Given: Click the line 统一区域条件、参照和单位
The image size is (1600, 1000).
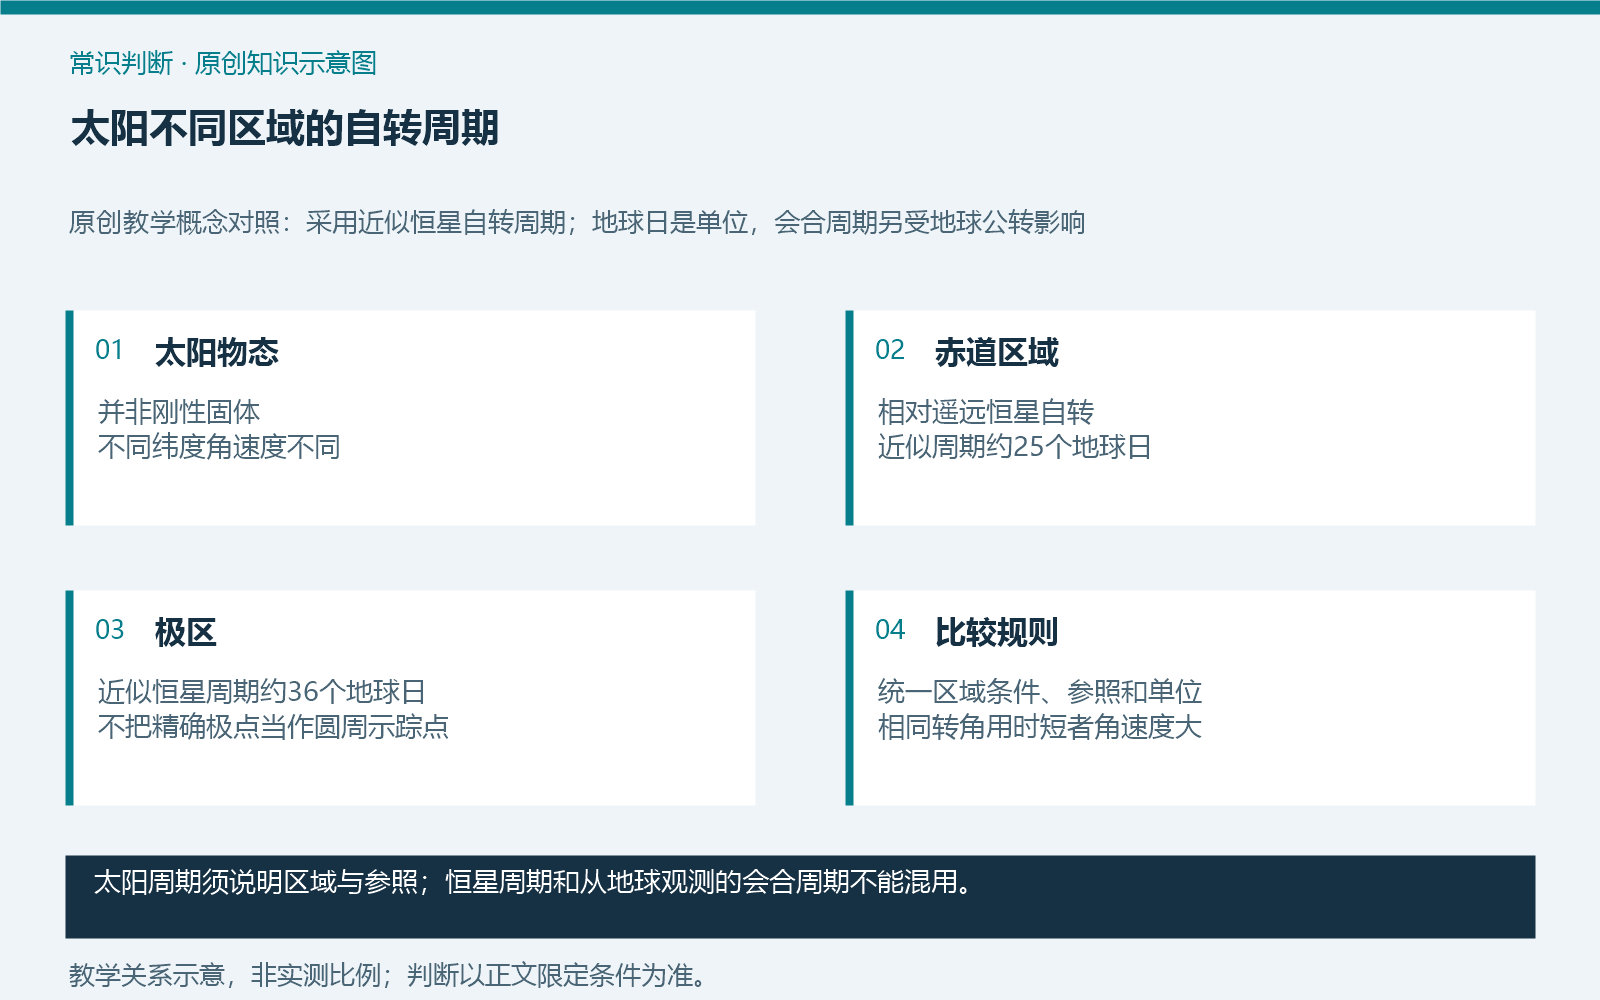Looking at the screenshot, I should 1040,692.
